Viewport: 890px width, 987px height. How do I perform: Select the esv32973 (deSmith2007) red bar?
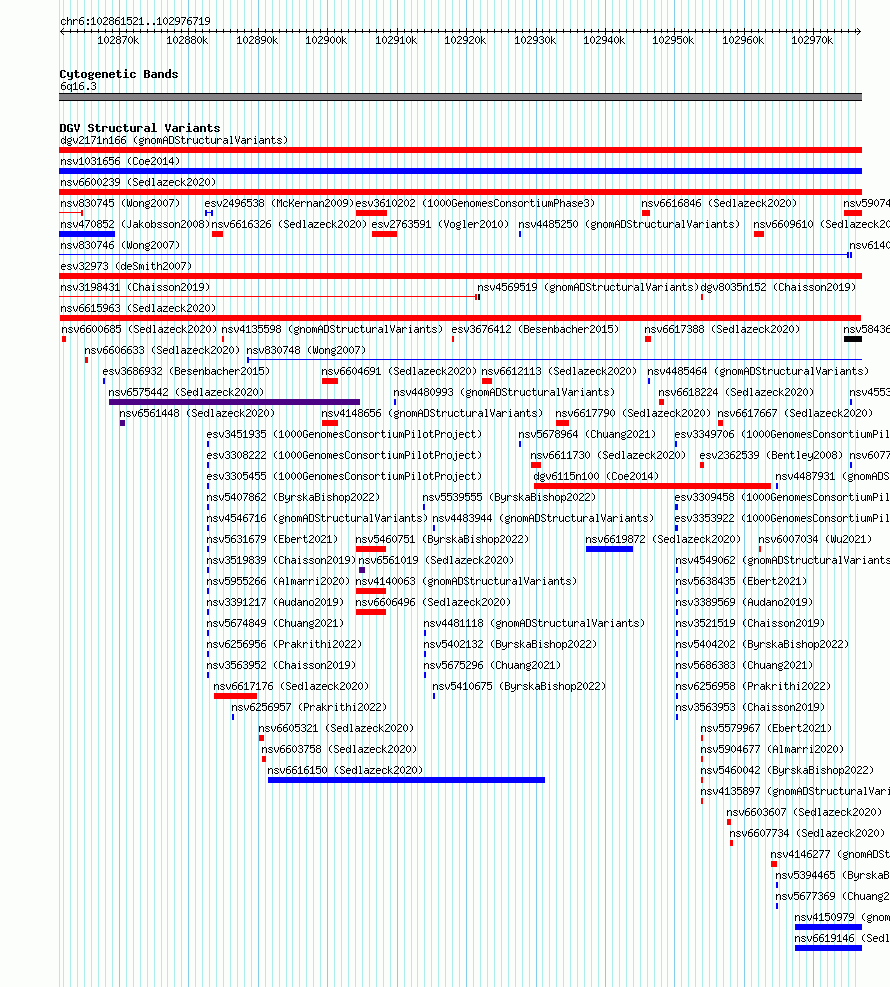[x=460, y=276]
